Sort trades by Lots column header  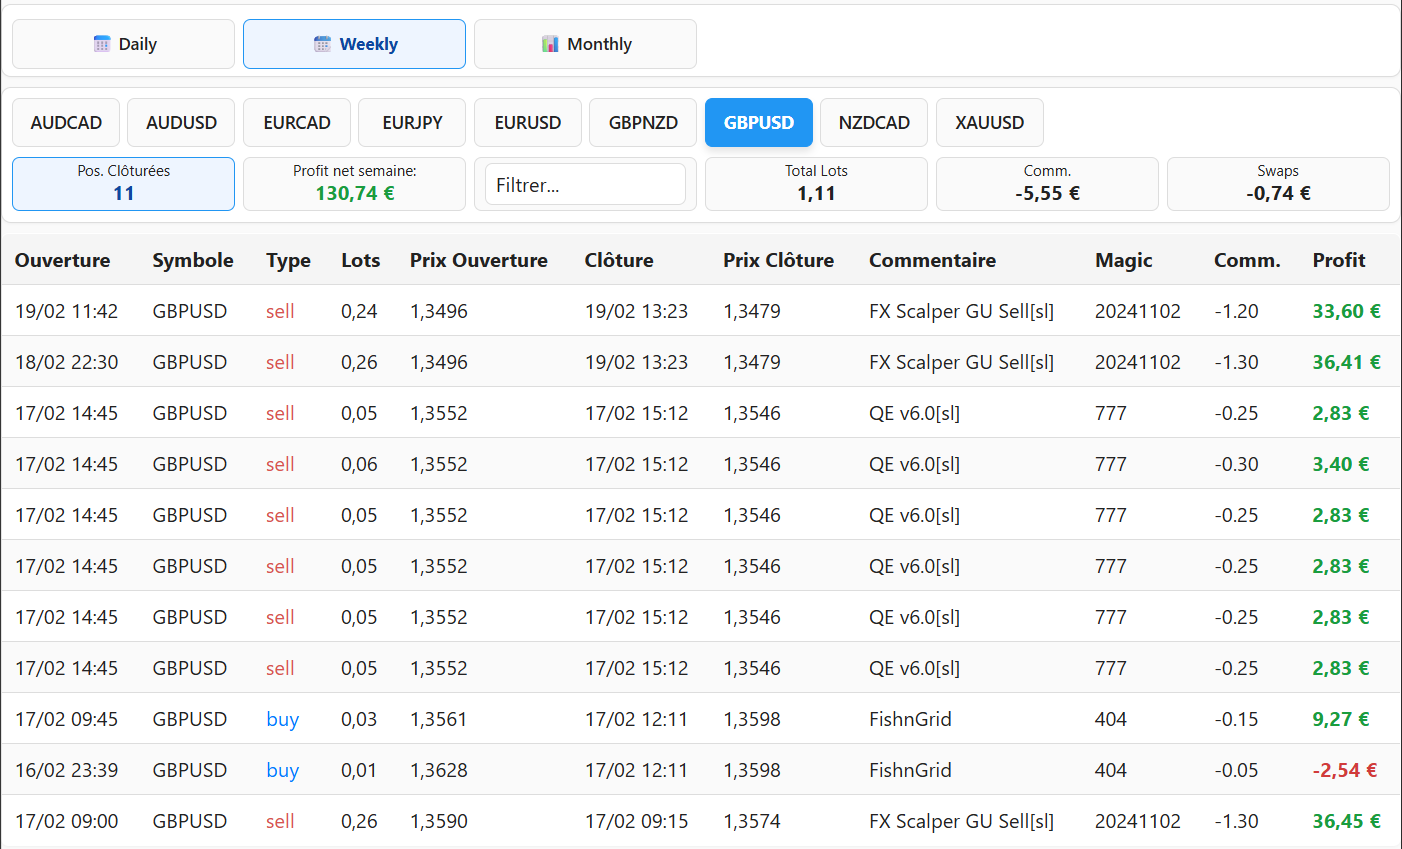coord(360,260)
